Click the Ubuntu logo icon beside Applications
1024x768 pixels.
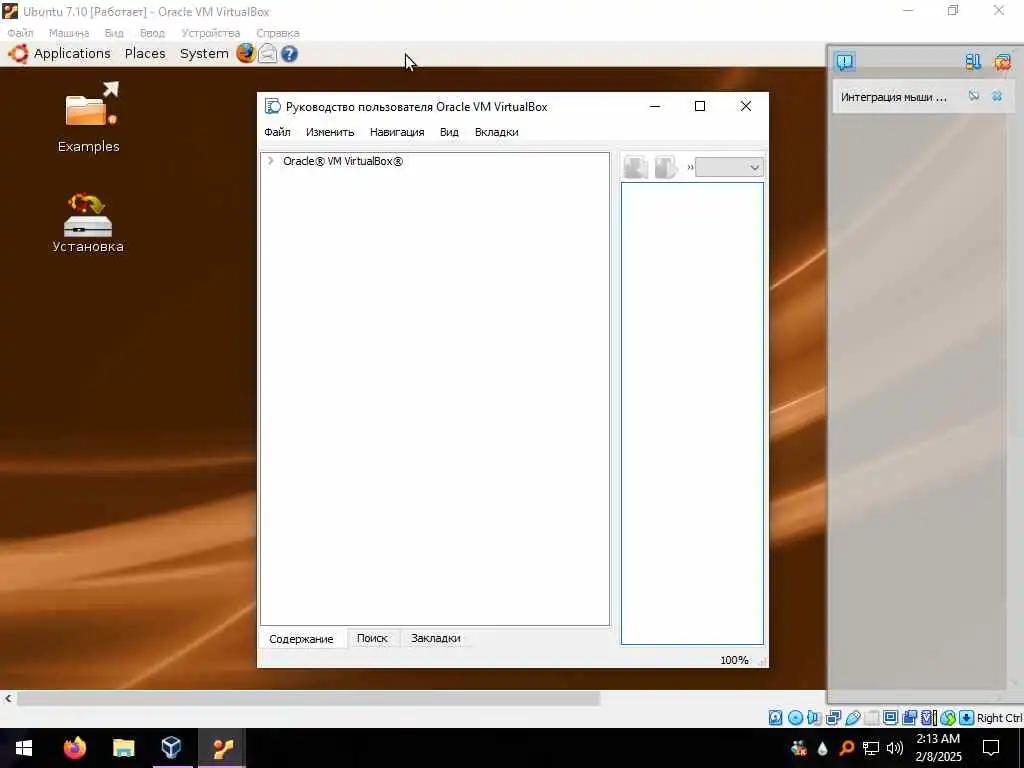pyautogui.click(x=18, y=54)
